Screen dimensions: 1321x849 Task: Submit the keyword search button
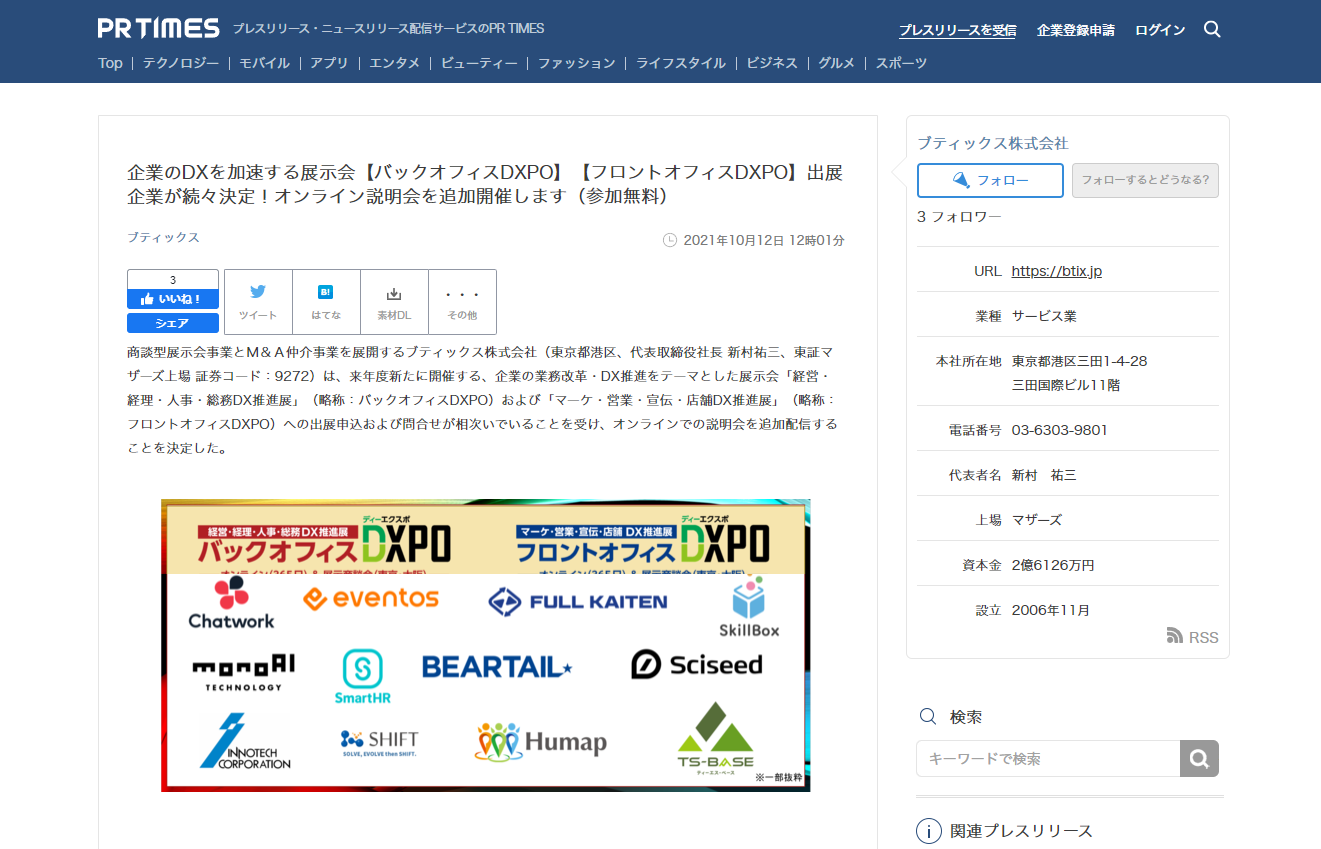click(x=1199, y=758)
